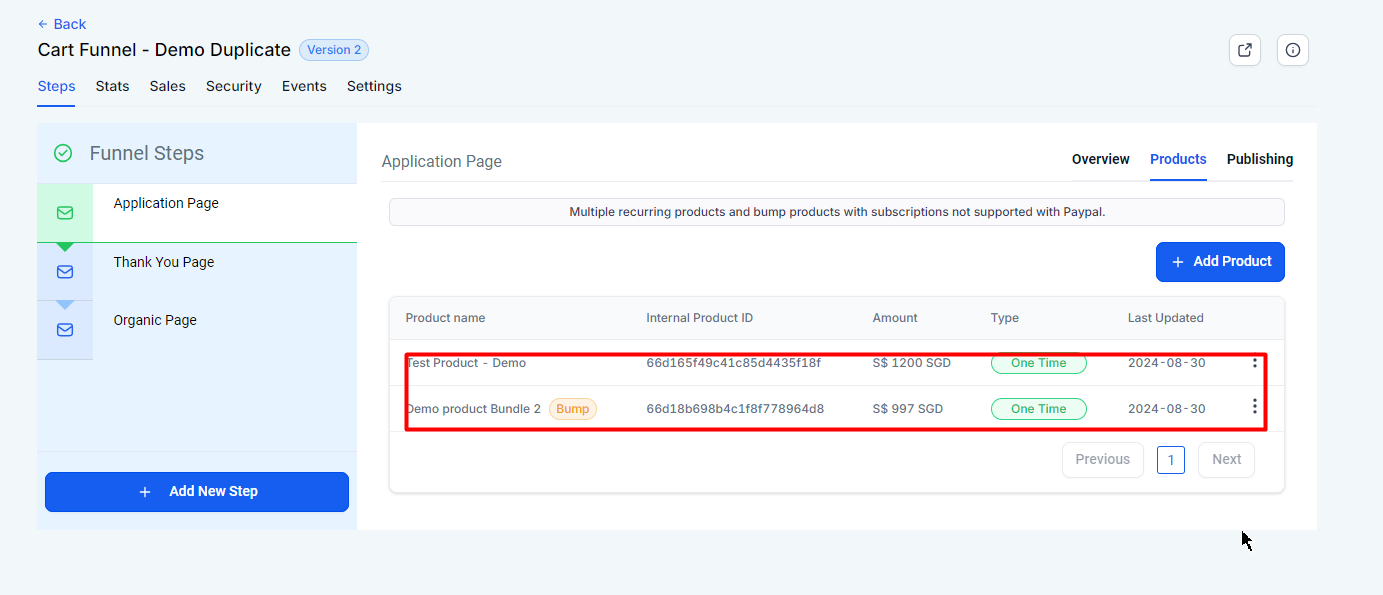Click the Thank You Page envelope icon

(65, 272)
